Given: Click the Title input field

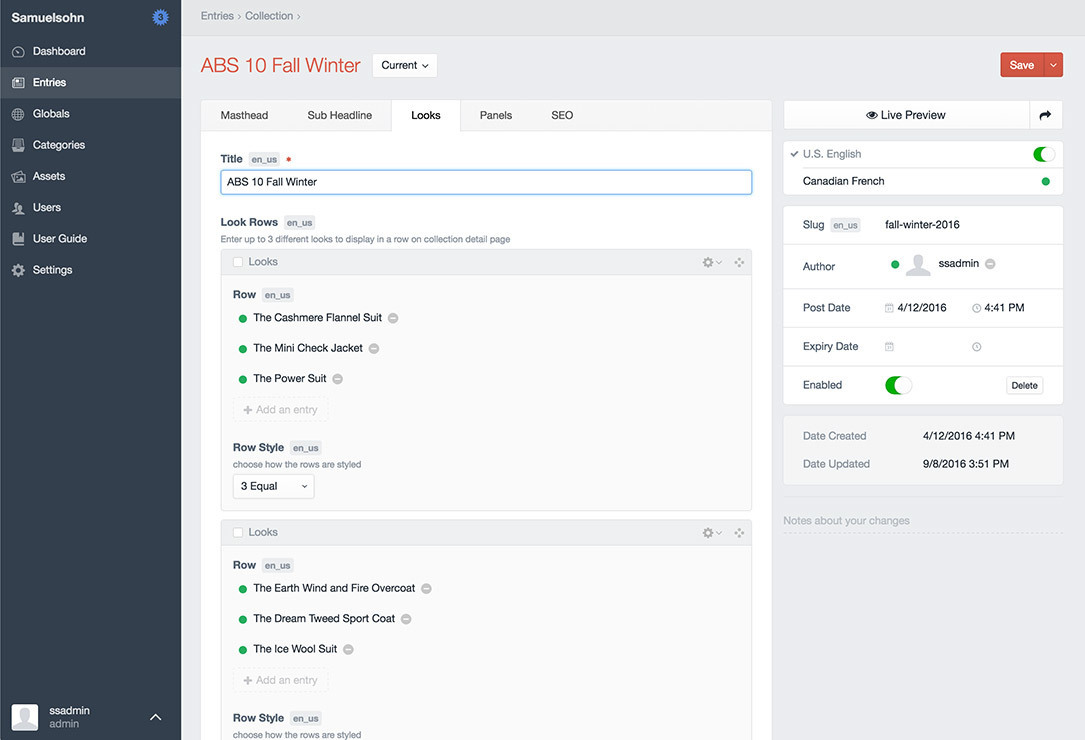Looking at the screenshot, I should click(486, 182).
